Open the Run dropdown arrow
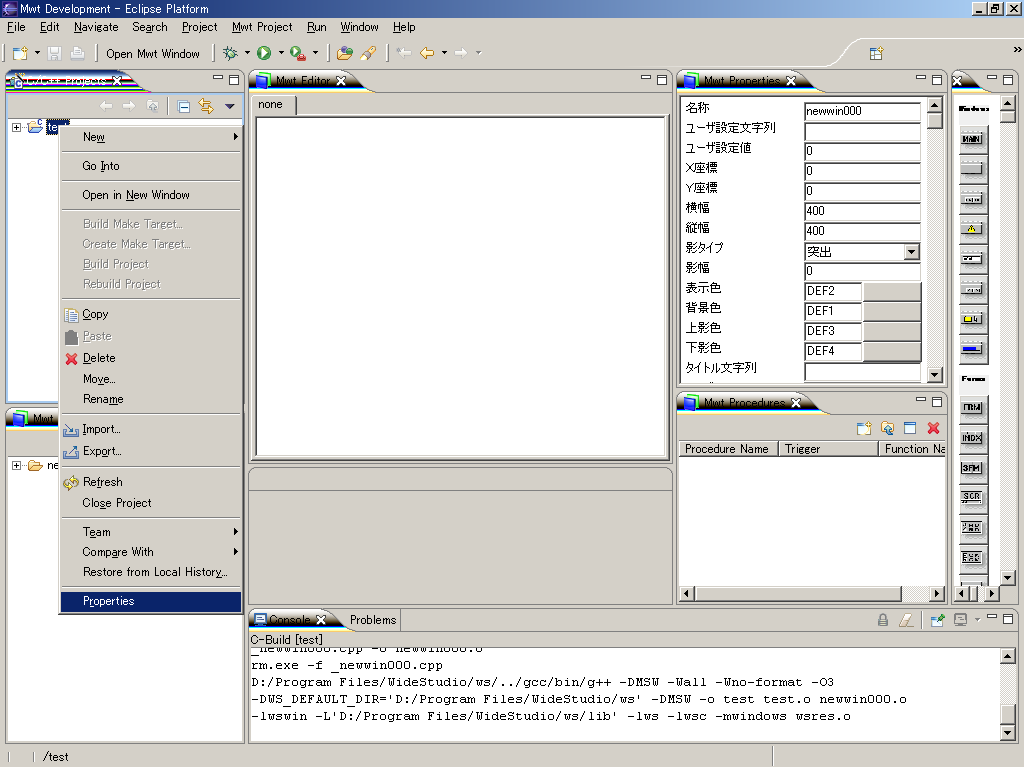This screenshot has height=768, width=1024. tap(281, 53)
